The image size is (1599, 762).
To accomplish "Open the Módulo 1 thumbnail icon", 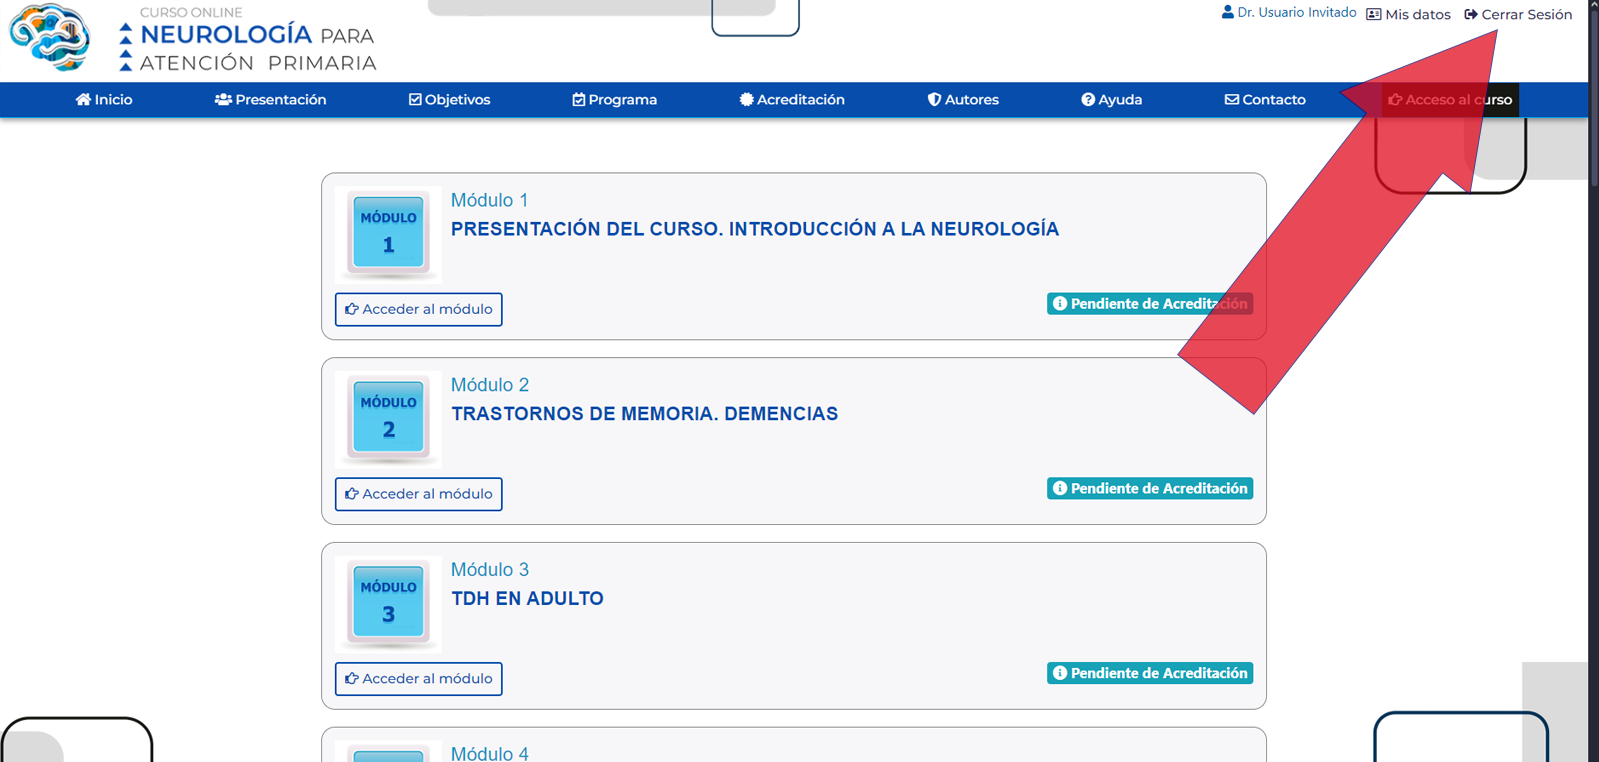I will (388, 234).
